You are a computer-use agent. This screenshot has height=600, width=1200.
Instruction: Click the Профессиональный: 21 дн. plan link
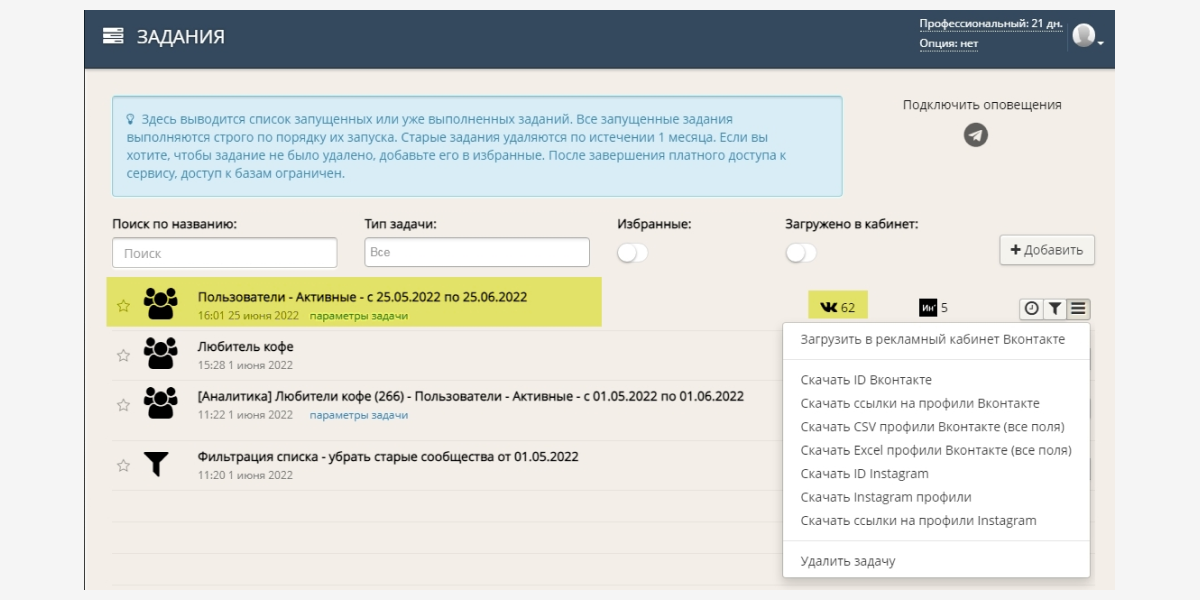[x=990, y=23]
